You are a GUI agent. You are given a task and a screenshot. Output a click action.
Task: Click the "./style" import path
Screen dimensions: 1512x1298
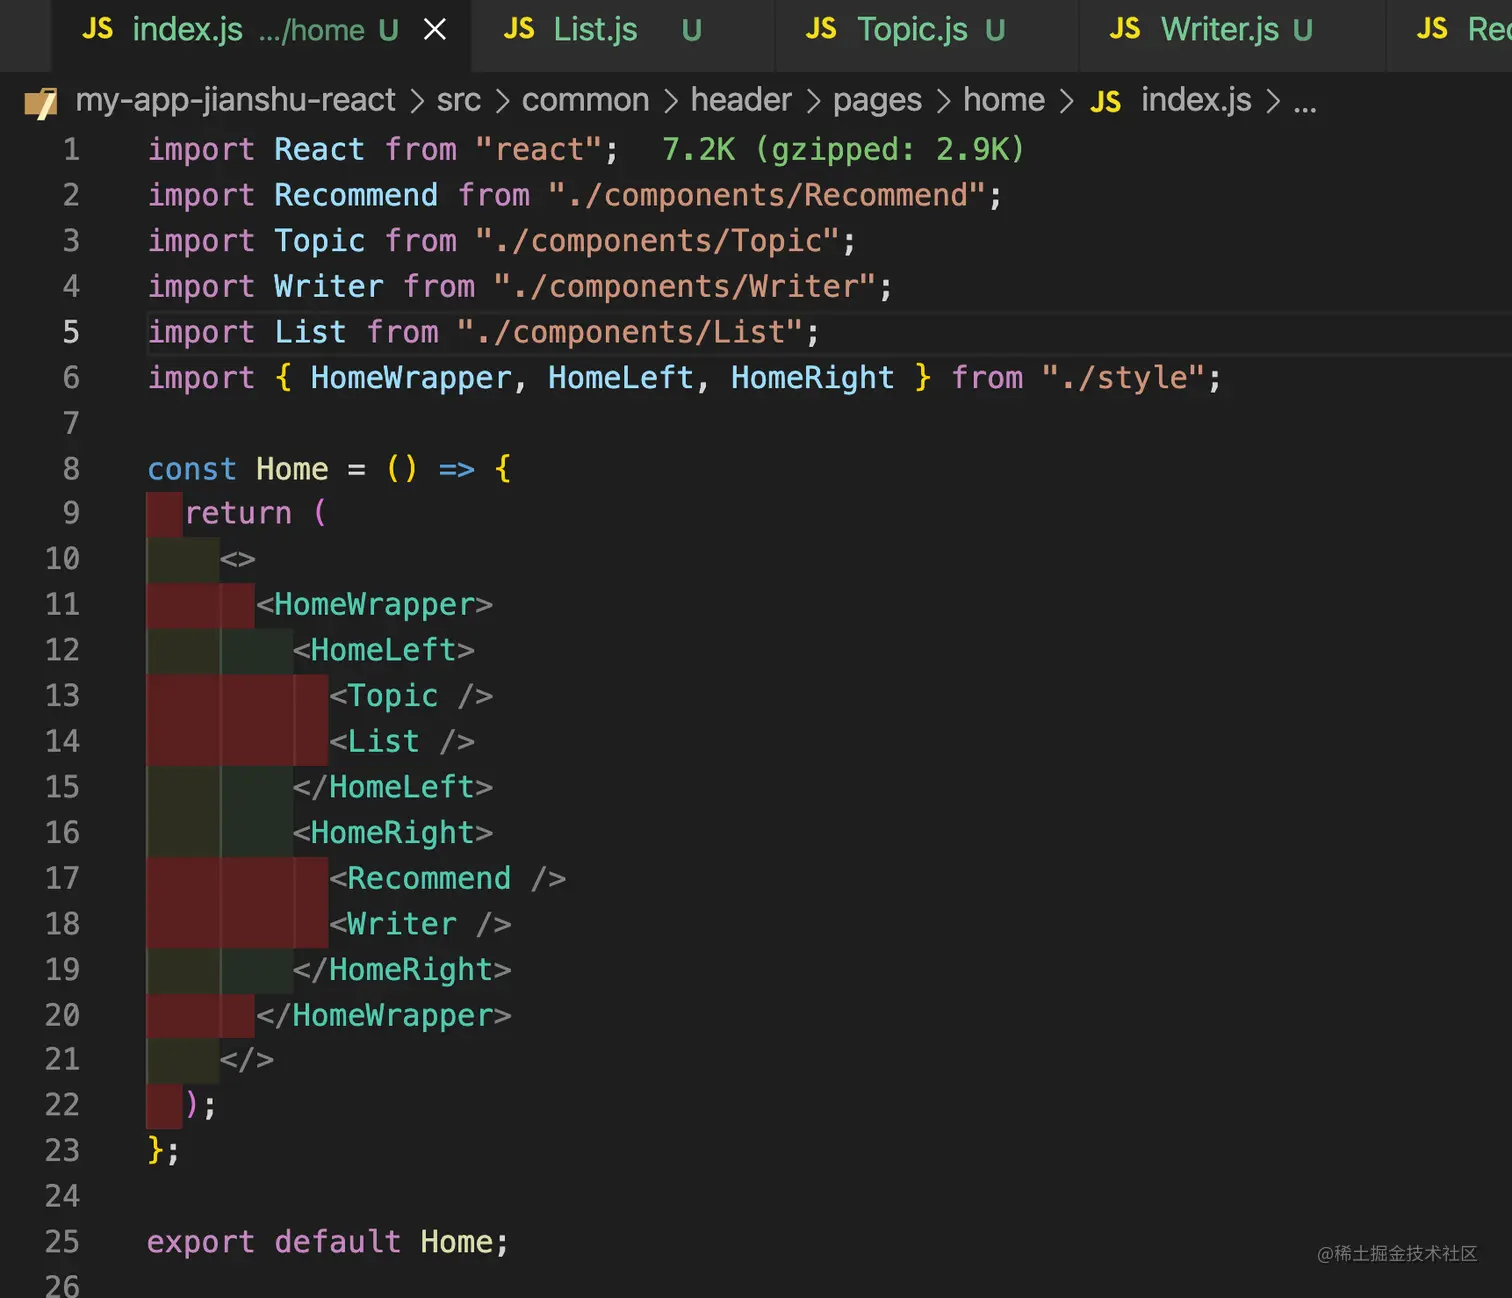coord(1124,378)
